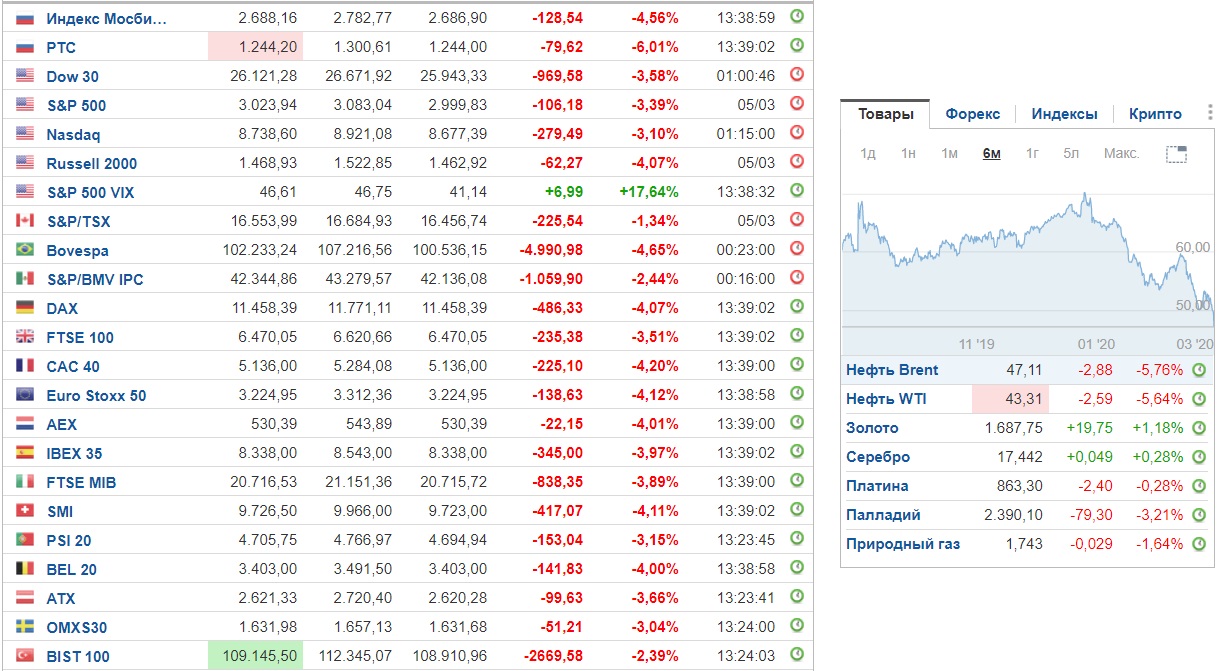The width and height of the screenshot is (1228, 671).
Task: Click the Spain flag beside IBEX 35
Action: pos(25,453)
